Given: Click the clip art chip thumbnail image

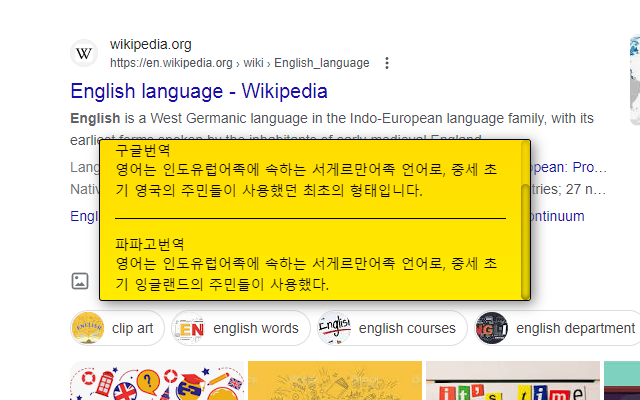Looking at the screenshot, I should point(88,328).
